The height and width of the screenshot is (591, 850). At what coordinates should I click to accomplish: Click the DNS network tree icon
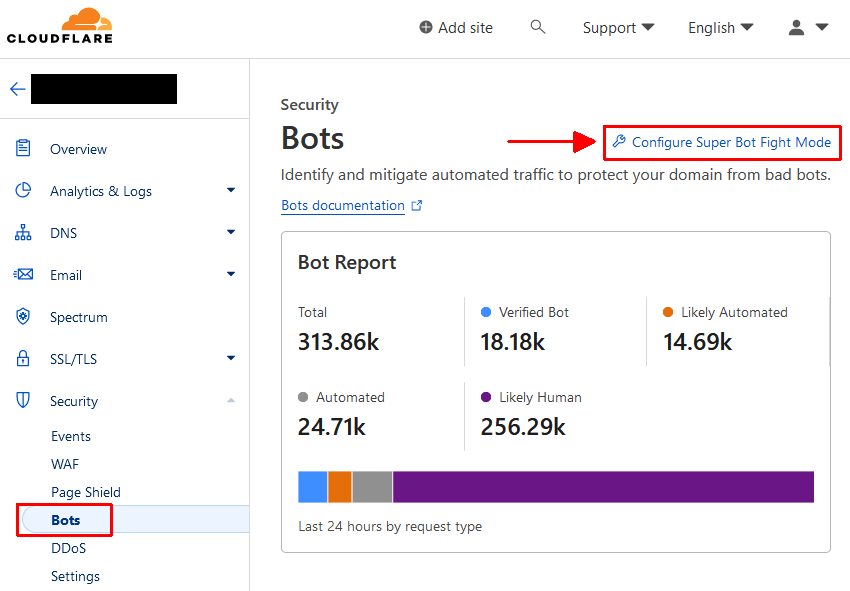(23, 233)
